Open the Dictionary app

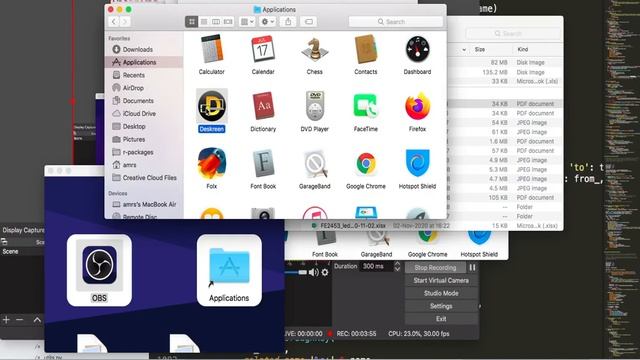pos(263,106)
